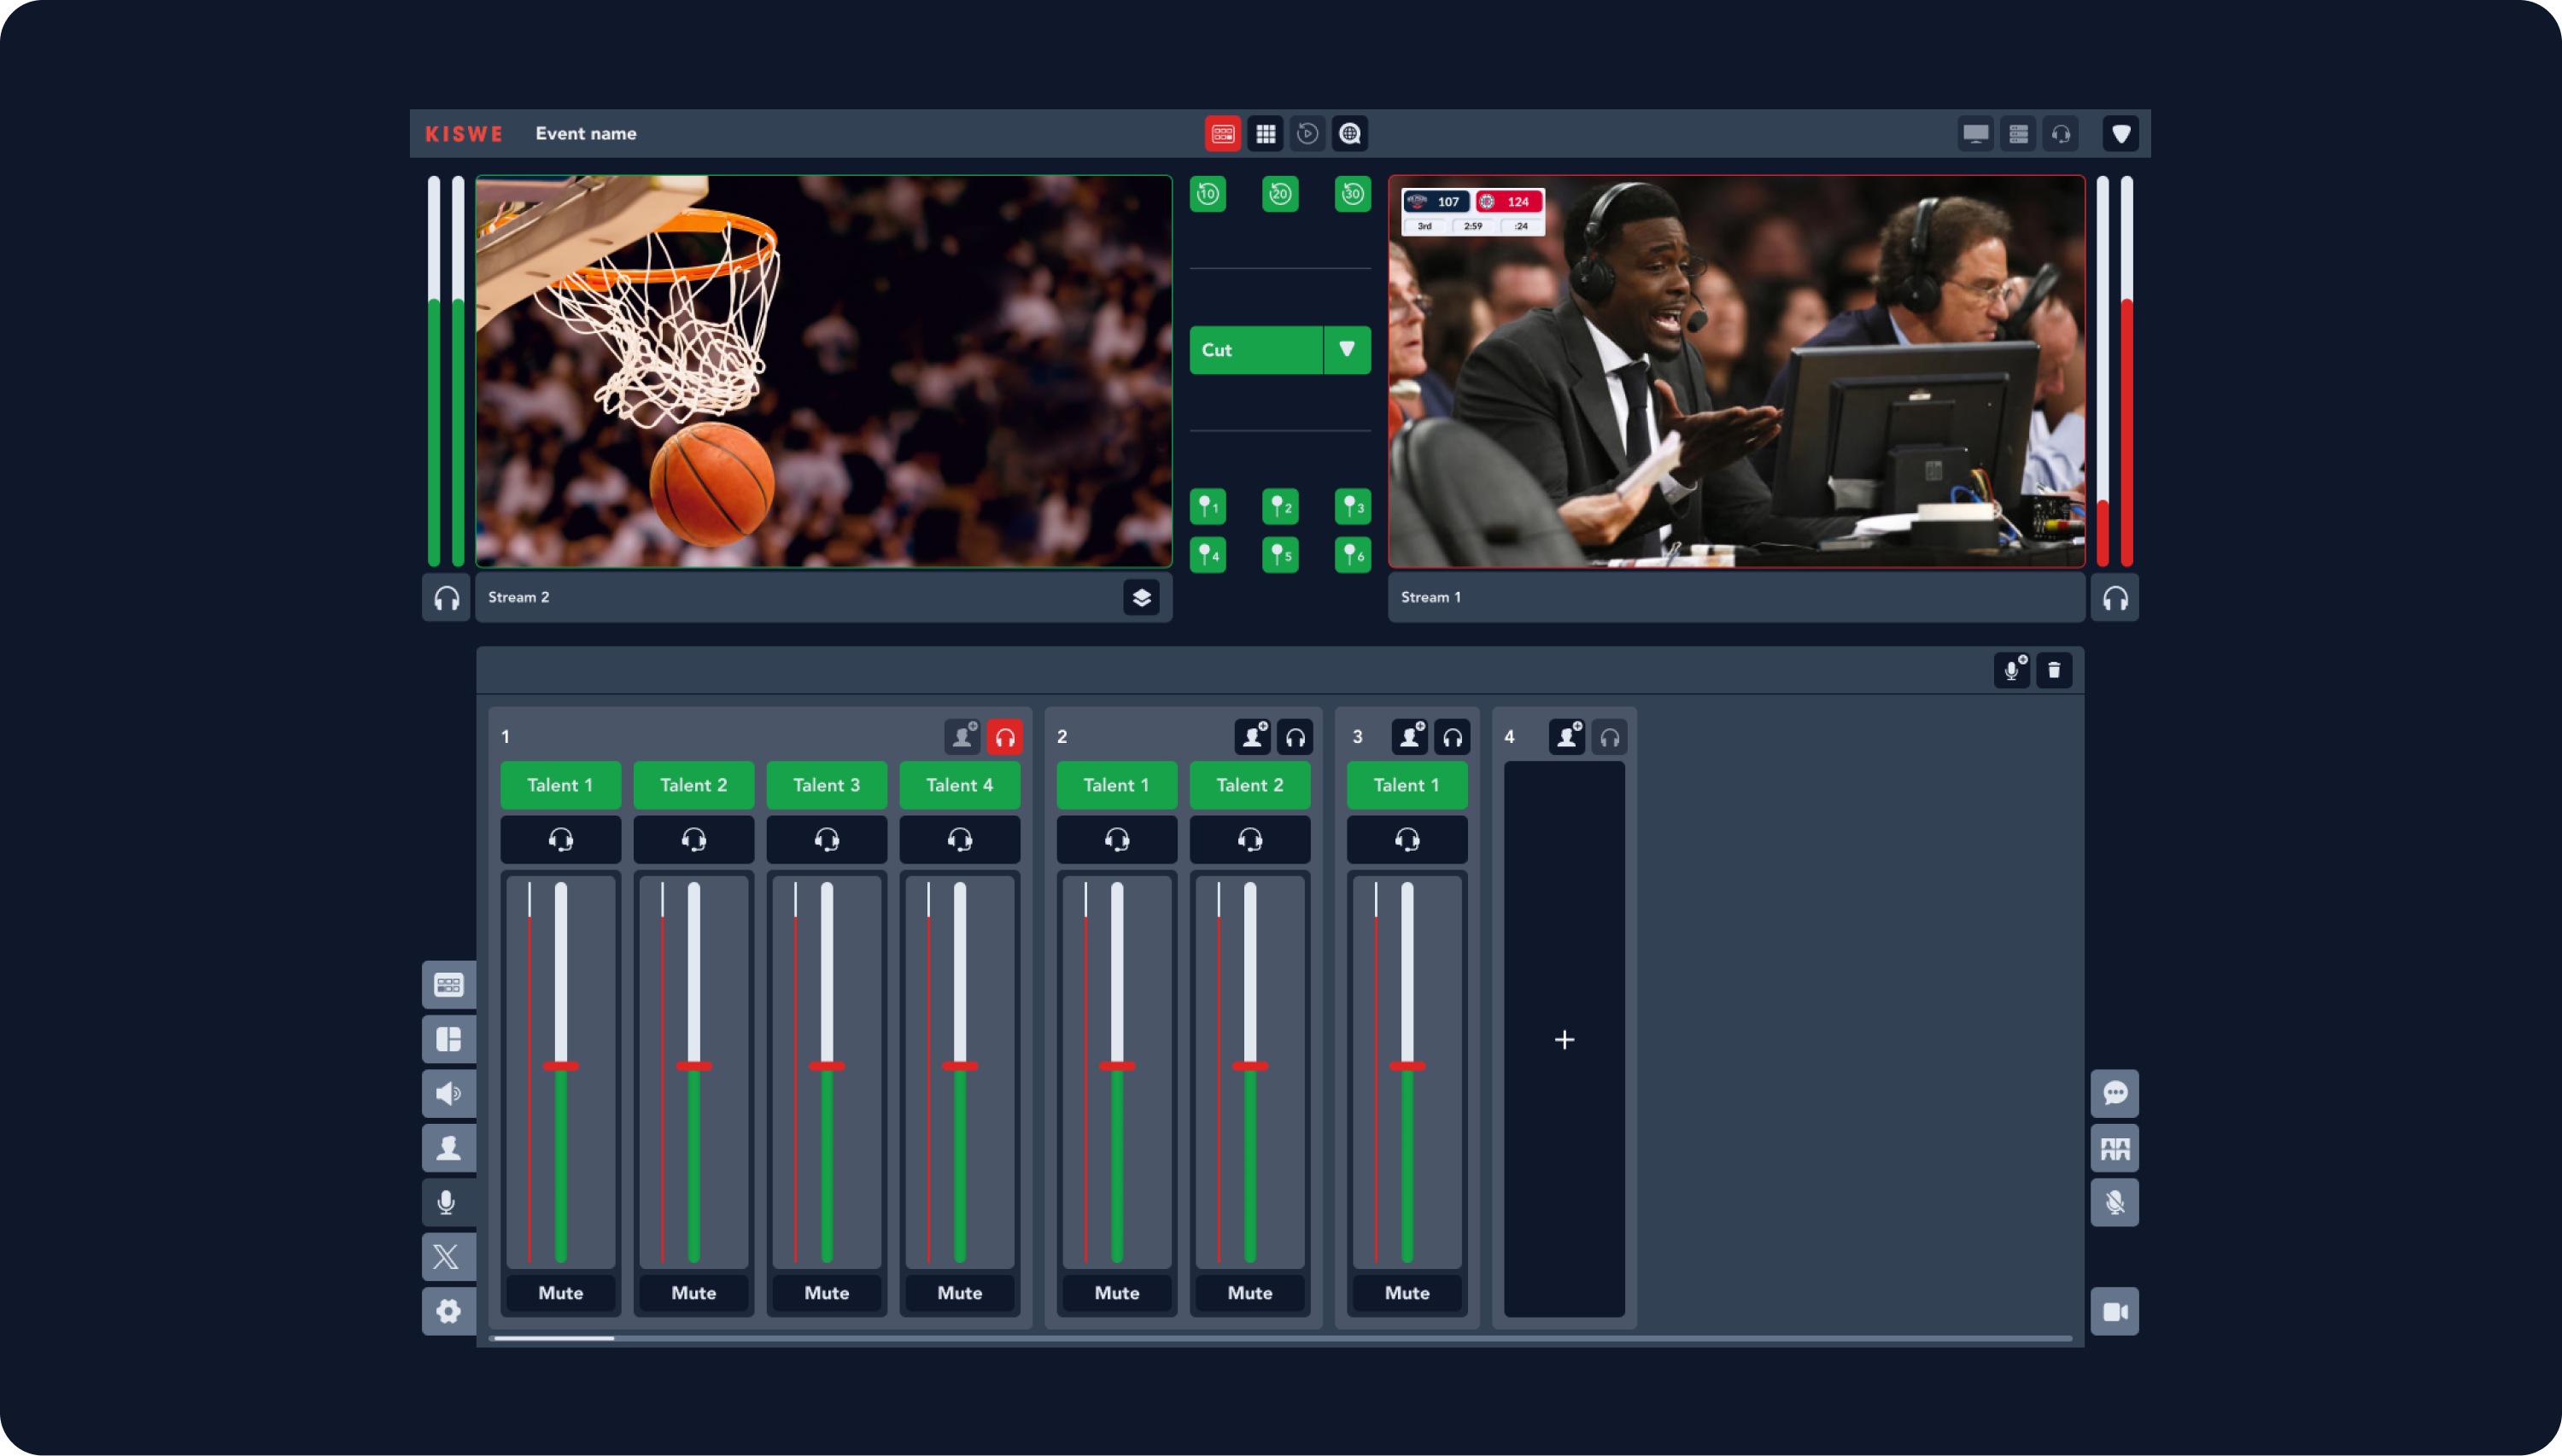
Task: Jump to marker pin 2
Action: coord(1280,507)
